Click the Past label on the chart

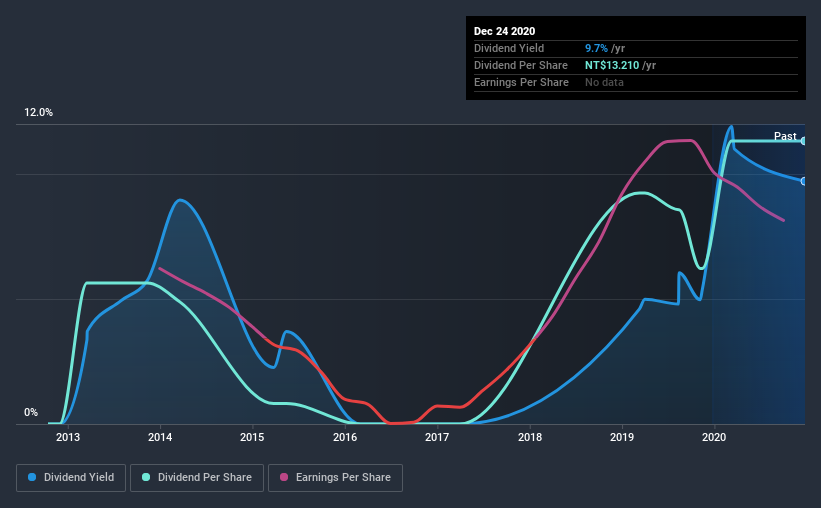point(785,136)
